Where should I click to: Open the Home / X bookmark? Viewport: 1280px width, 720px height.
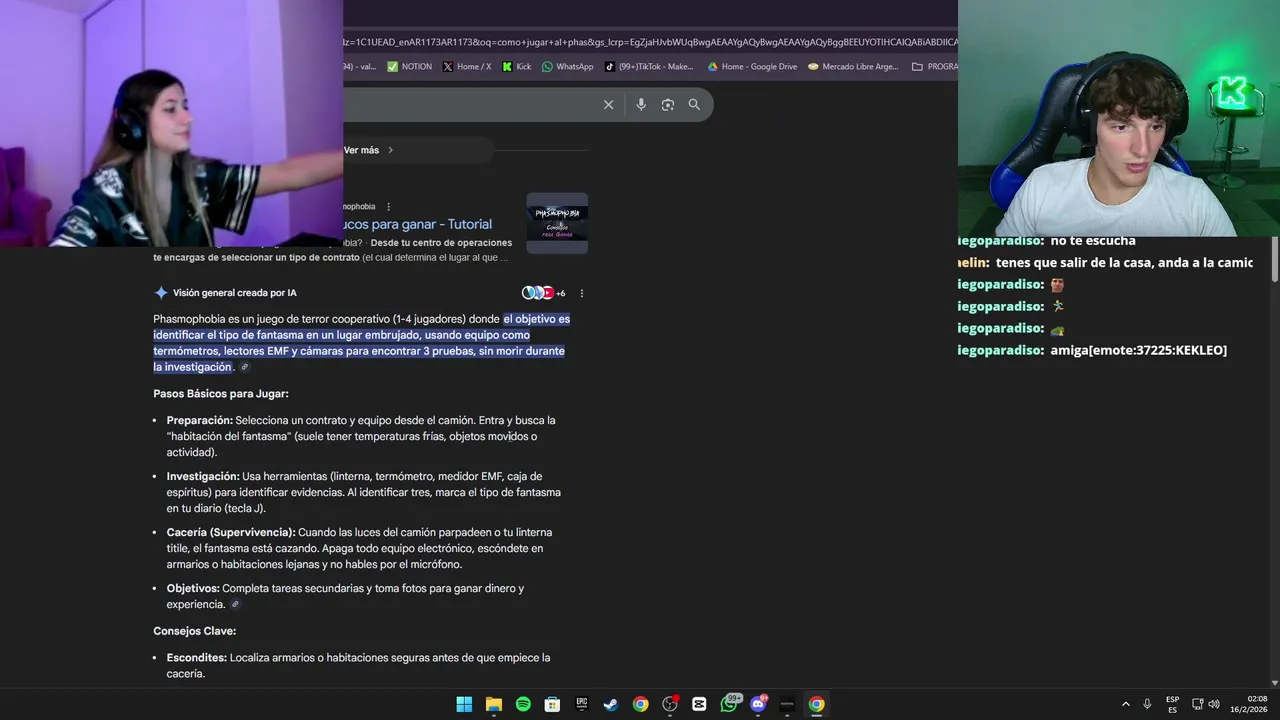[467, 67]
